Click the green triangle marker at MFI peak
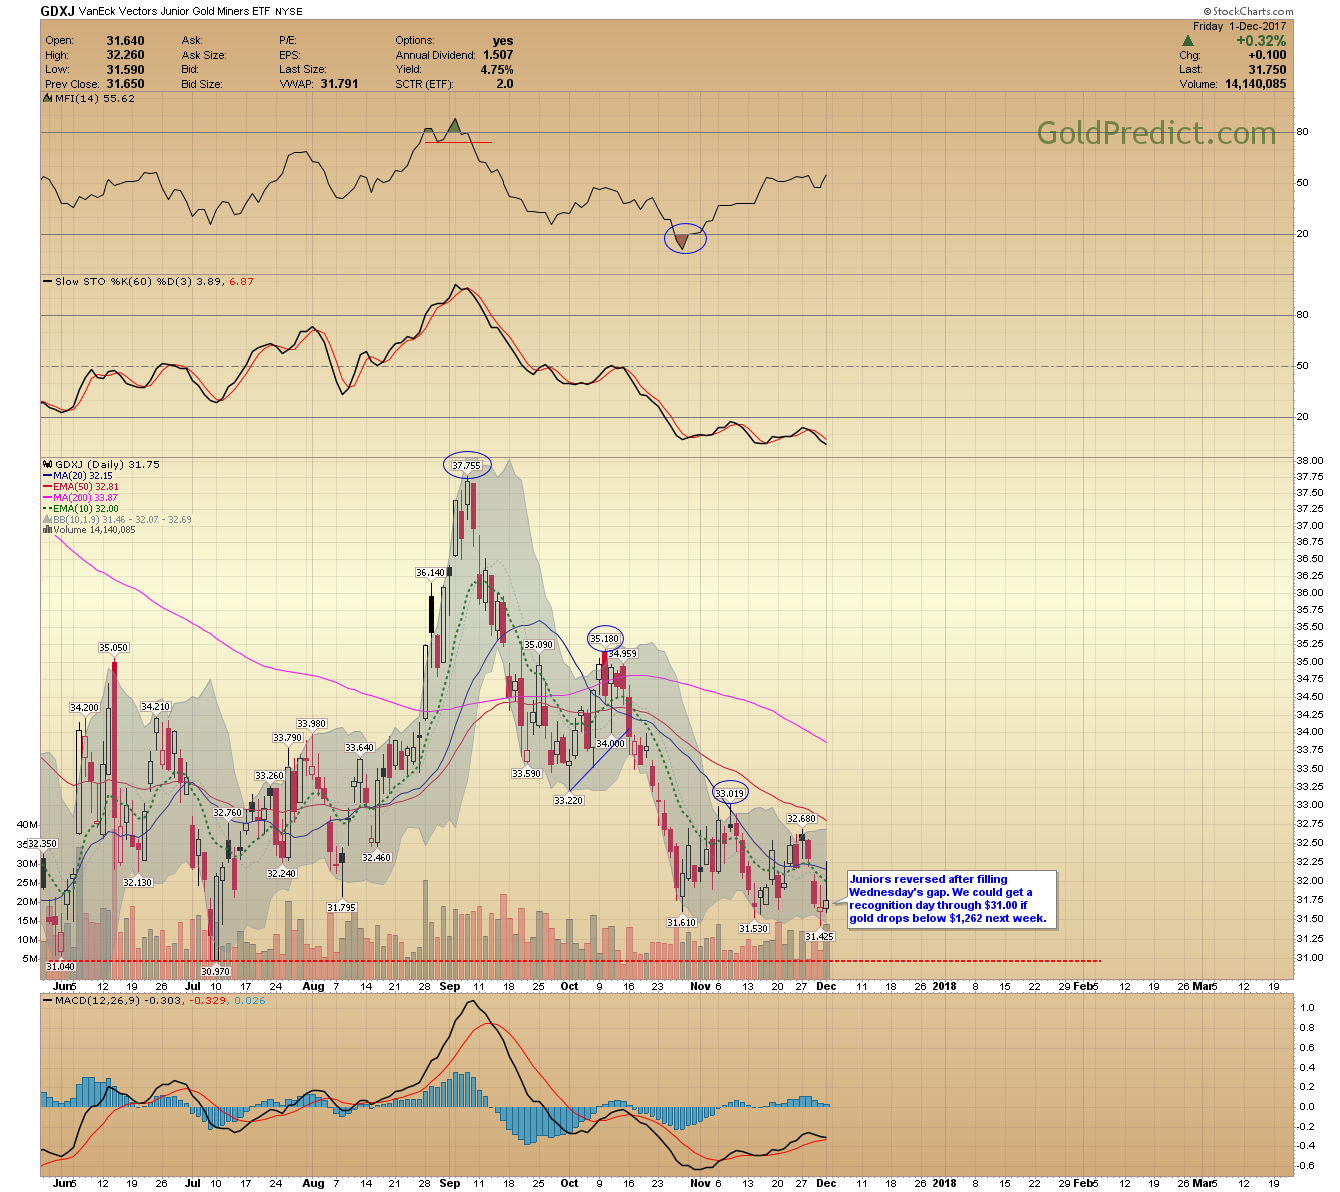 454,125
